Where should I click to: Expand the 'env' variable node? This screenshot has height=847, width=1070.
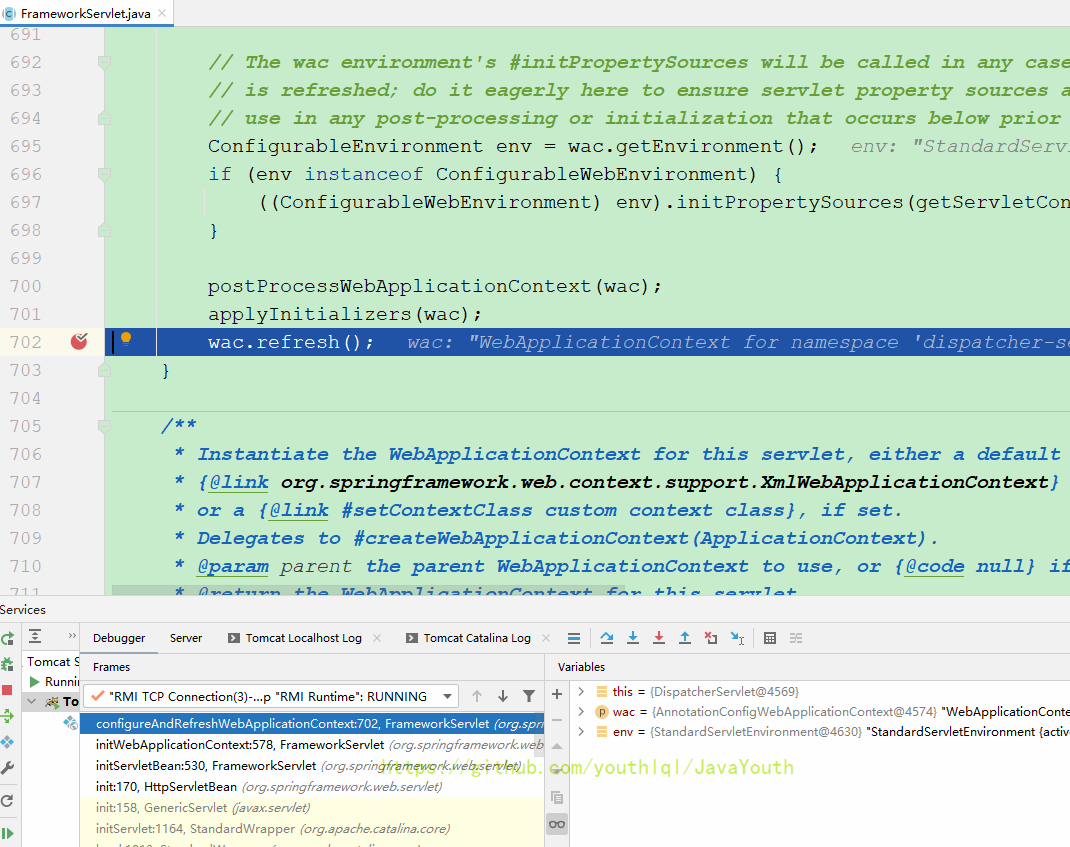(x=581, y=732)
